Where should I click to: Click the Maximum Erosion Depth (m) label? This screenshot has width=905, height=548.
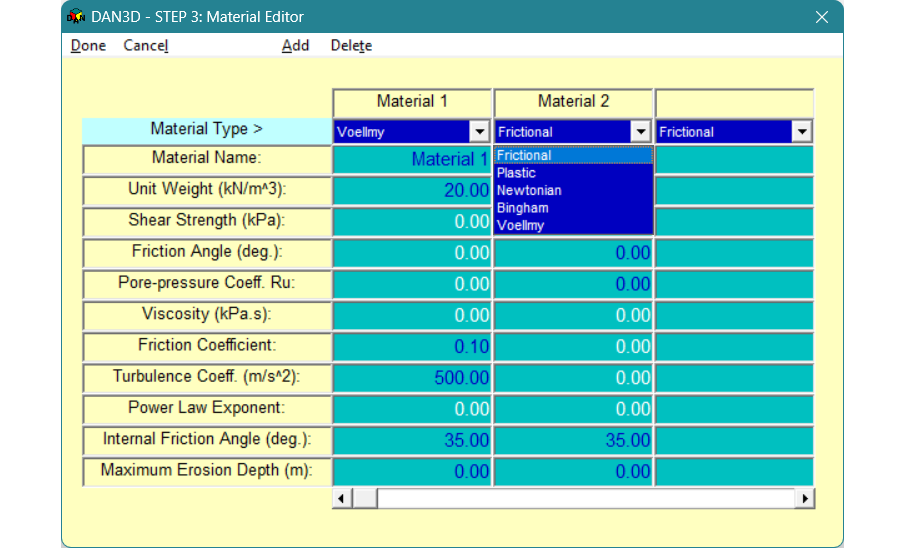pos(207,471)
